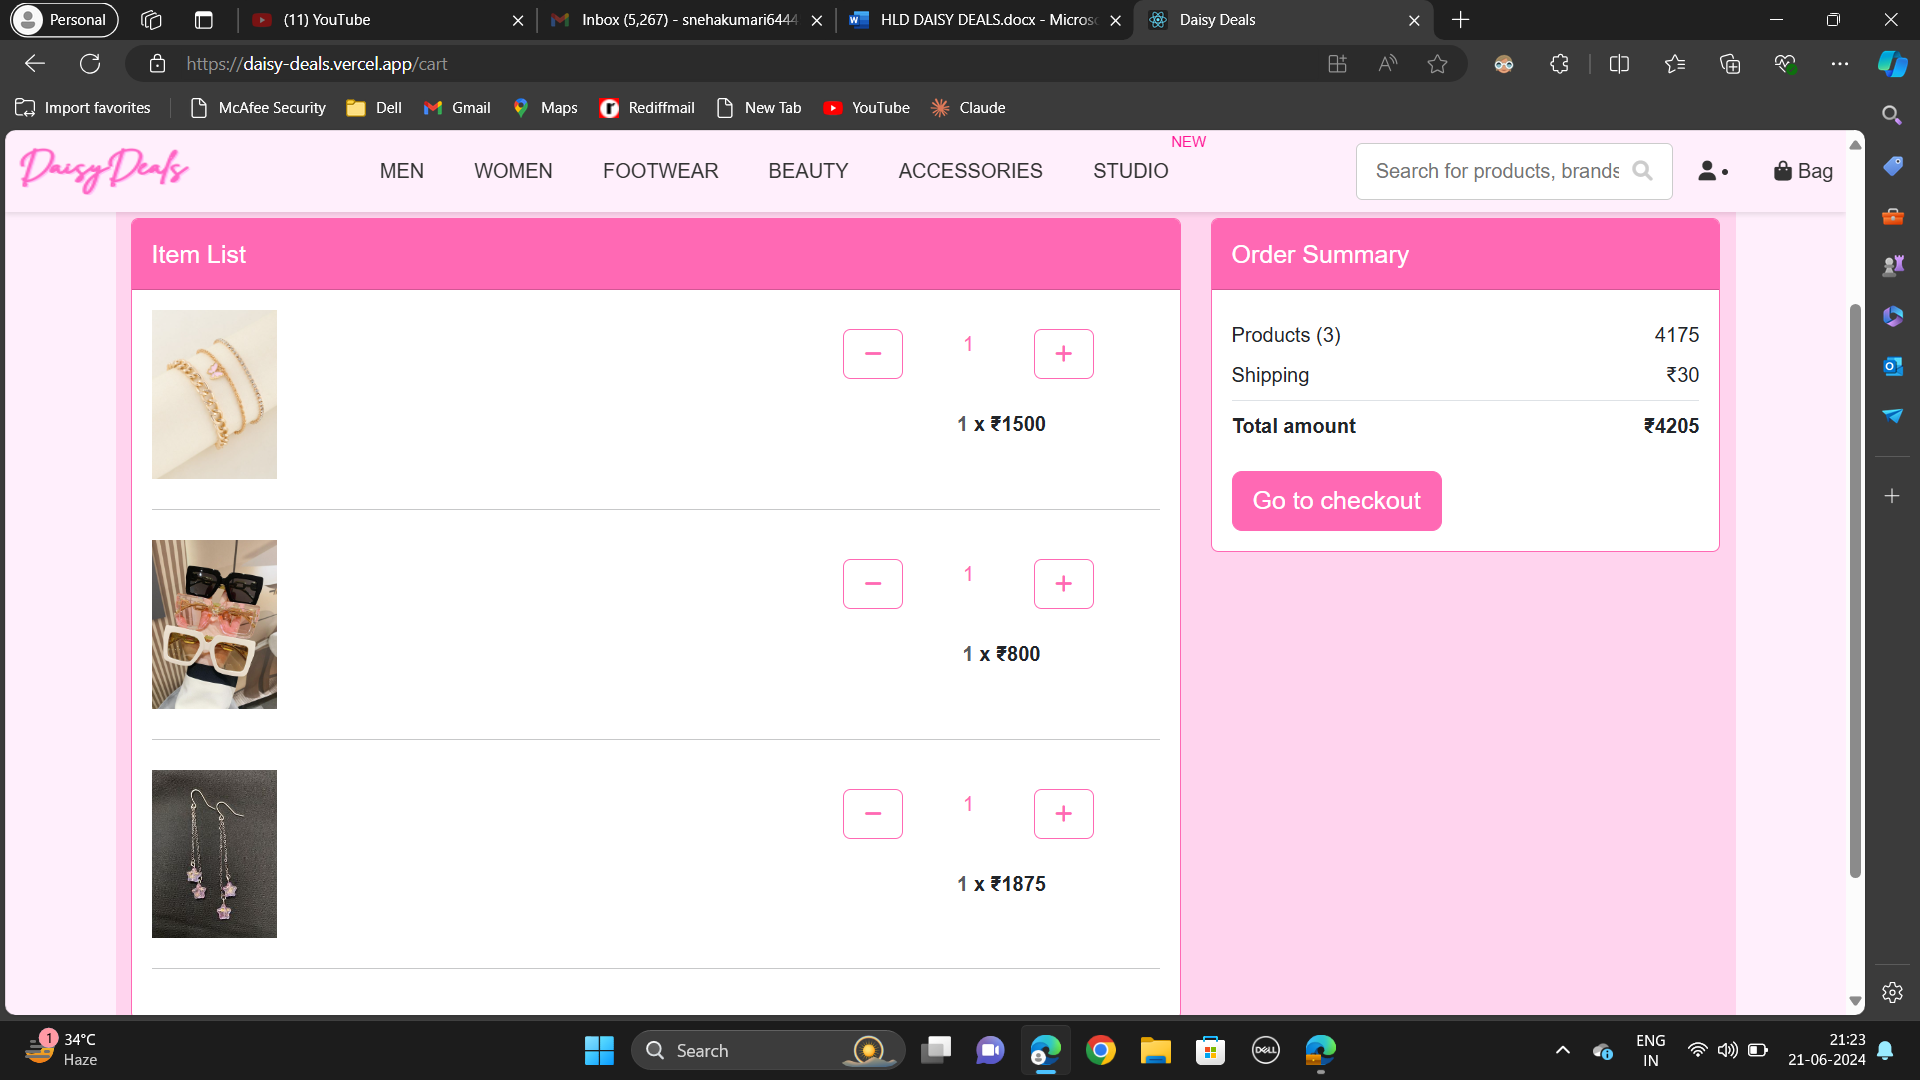1920x1080 pixels.
Task: Toggle split screen view
Action: coord(1619,64)
